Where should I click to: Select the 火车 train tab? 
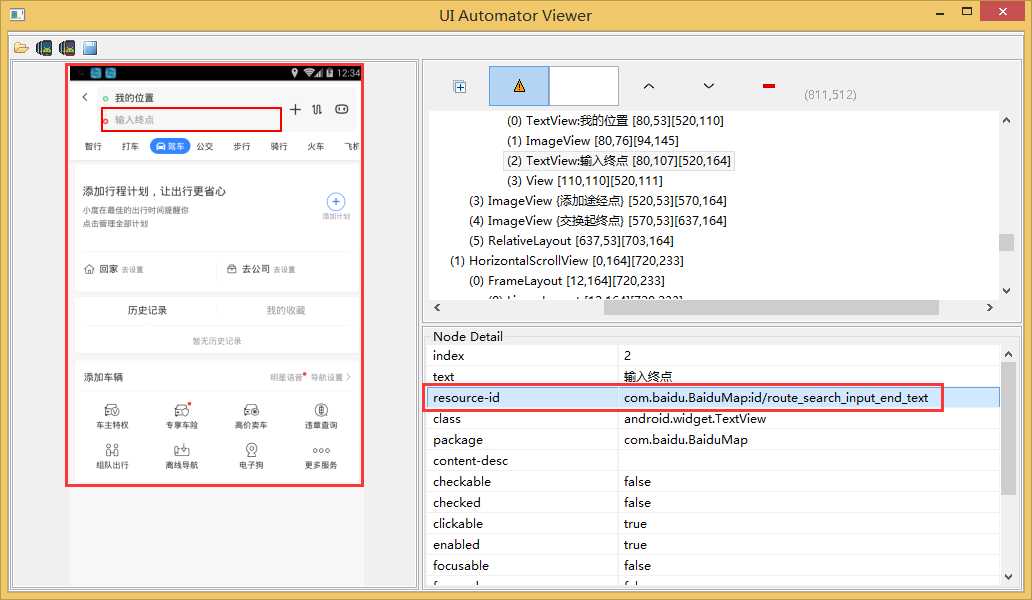tap(316, 146)
